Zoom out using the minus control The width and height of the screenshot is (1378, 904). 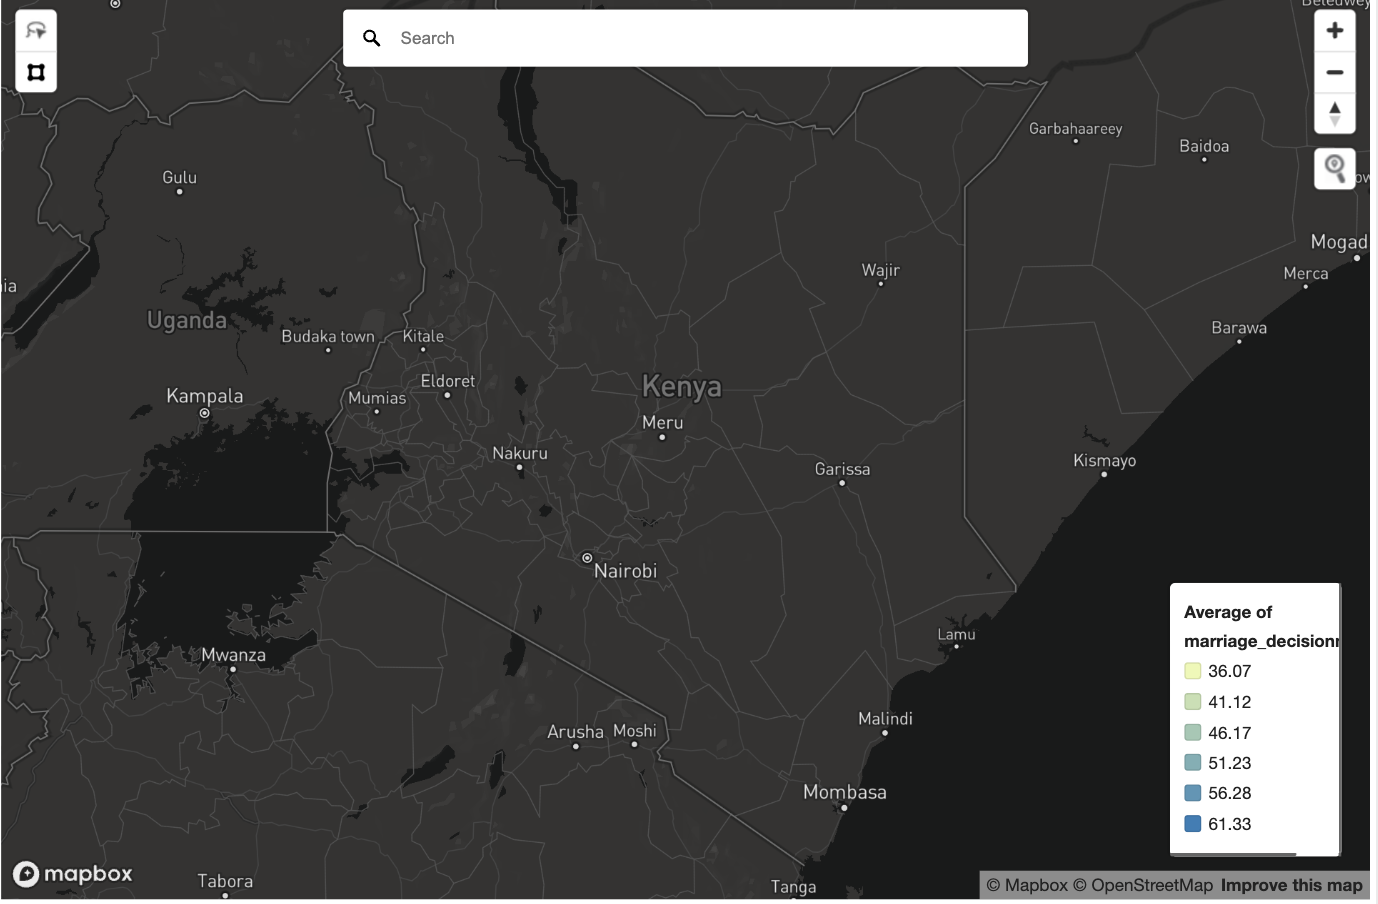[x=1334, y=71]
